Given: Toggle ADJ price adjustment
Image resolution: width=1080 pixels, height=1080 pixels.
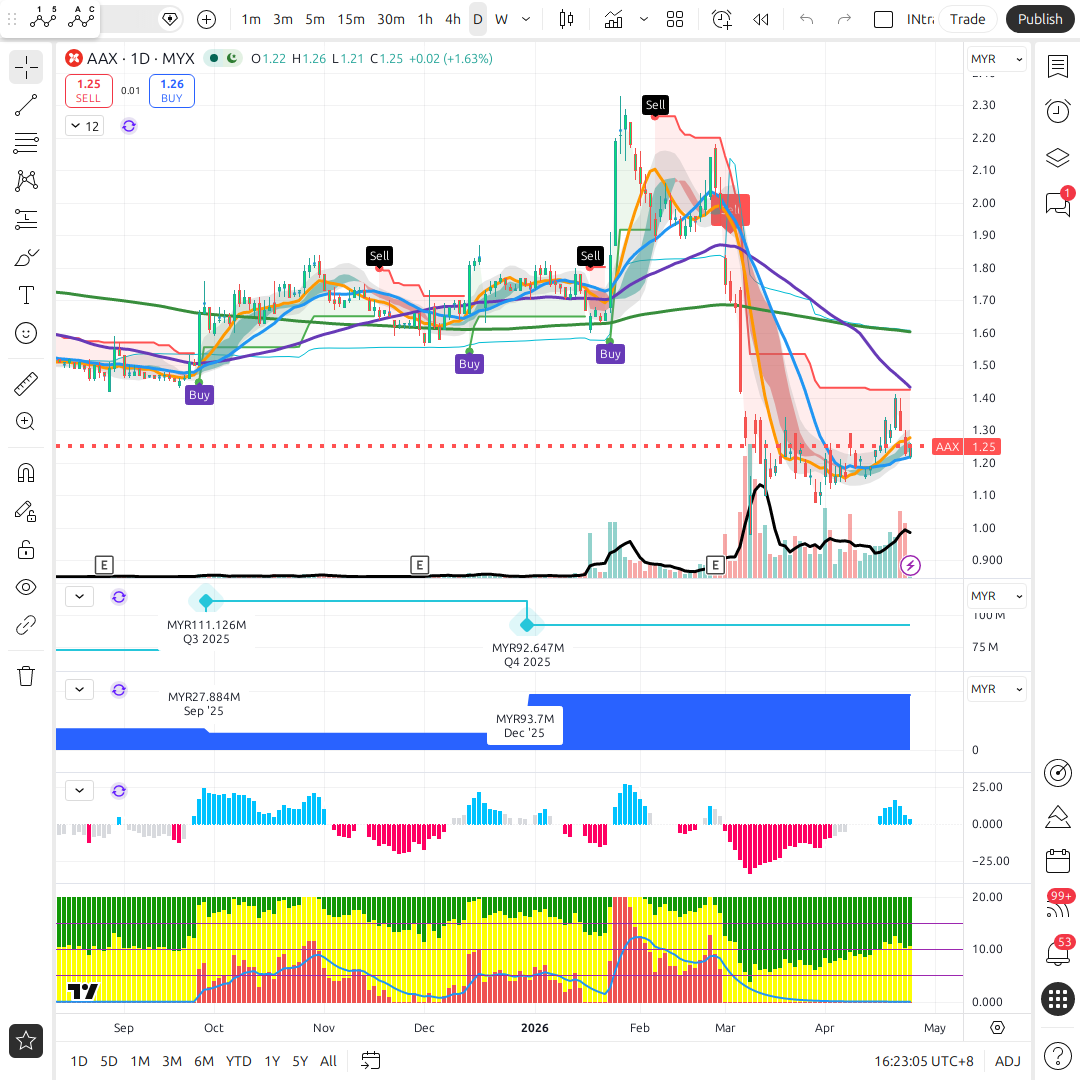Looking at the screenshot, I should (1007, 1061).
